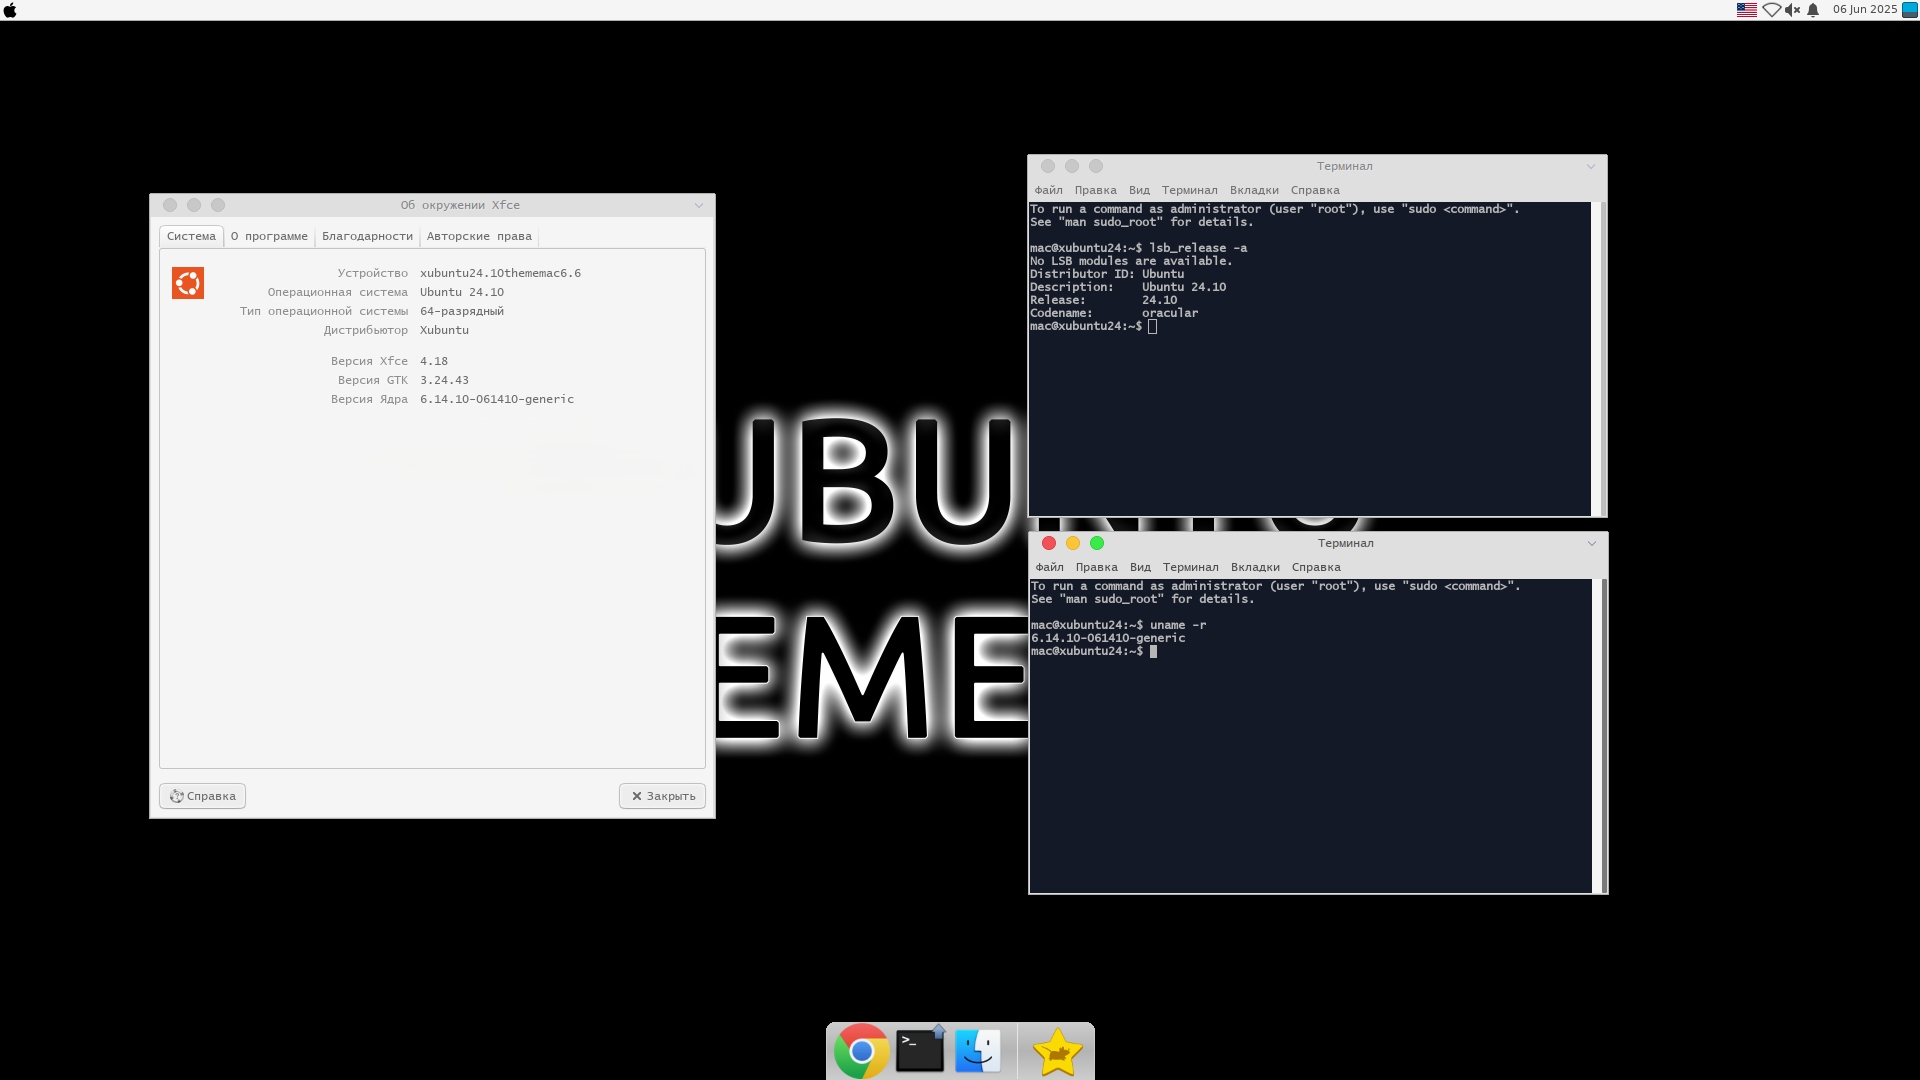The height and width of the screenshot is (1080, 1920).
Task: Open Вид menu in lower Terminal
Action: (1140, 567)
